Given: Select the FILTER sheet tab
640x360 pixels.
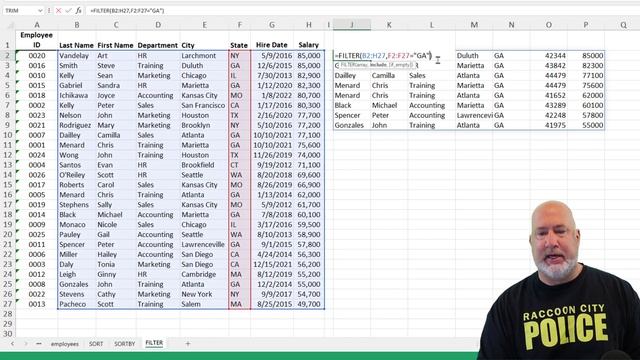Looking at the screenshot, I should (x=154, y=343).
